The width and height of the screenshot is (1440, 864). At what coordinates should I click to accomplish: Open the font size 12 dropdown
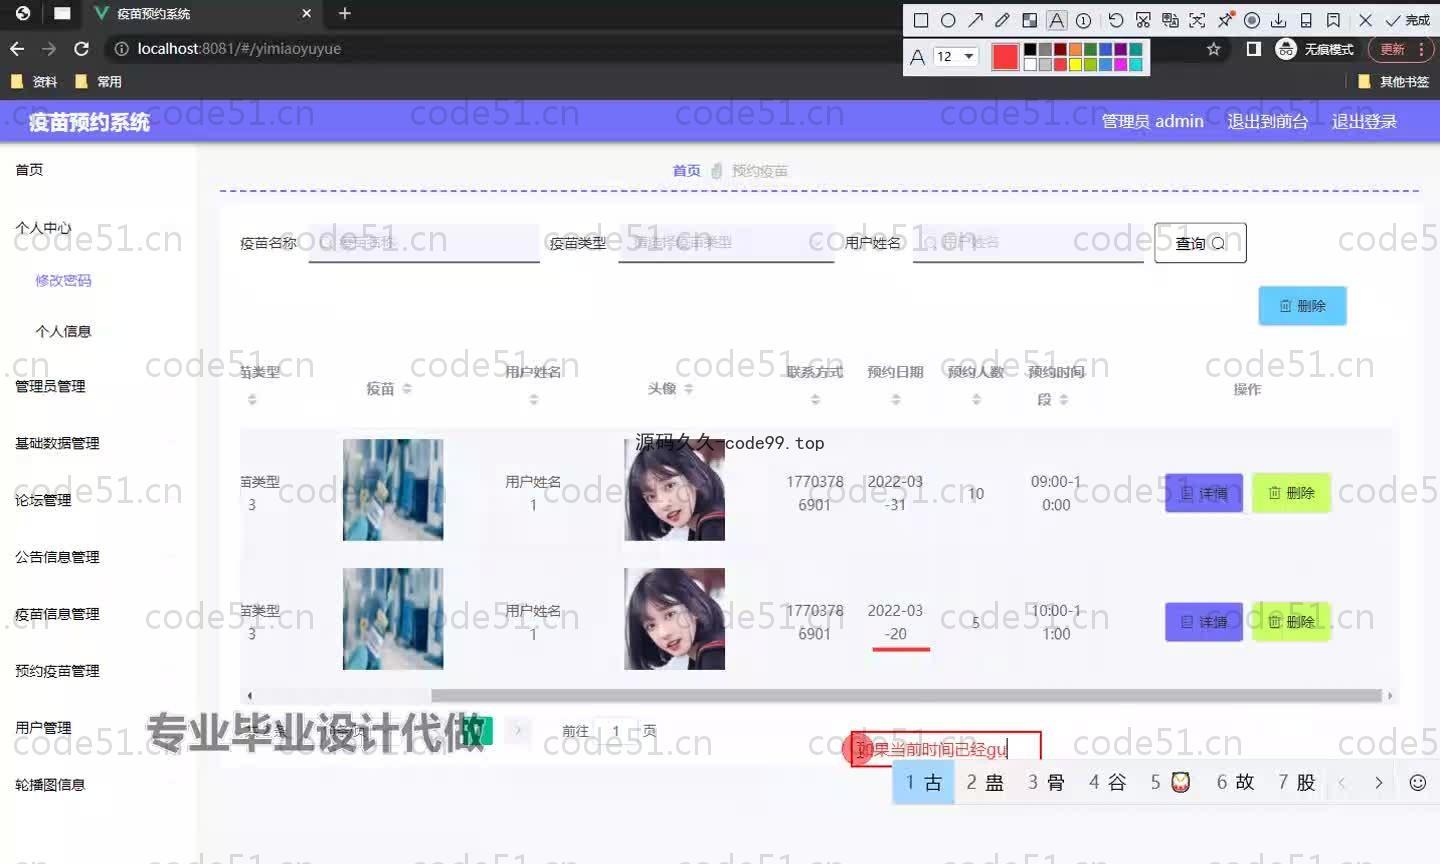click(x=956, y=56)
